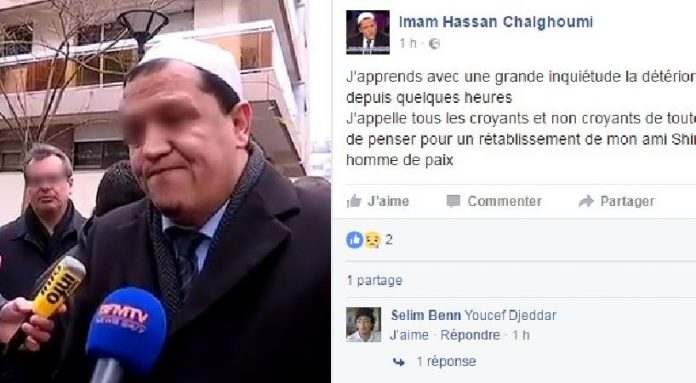The height and width of the screenshot is (383, 696).
Task: Open the 1 h post timestamp
Action: click(x=407, y=43)
